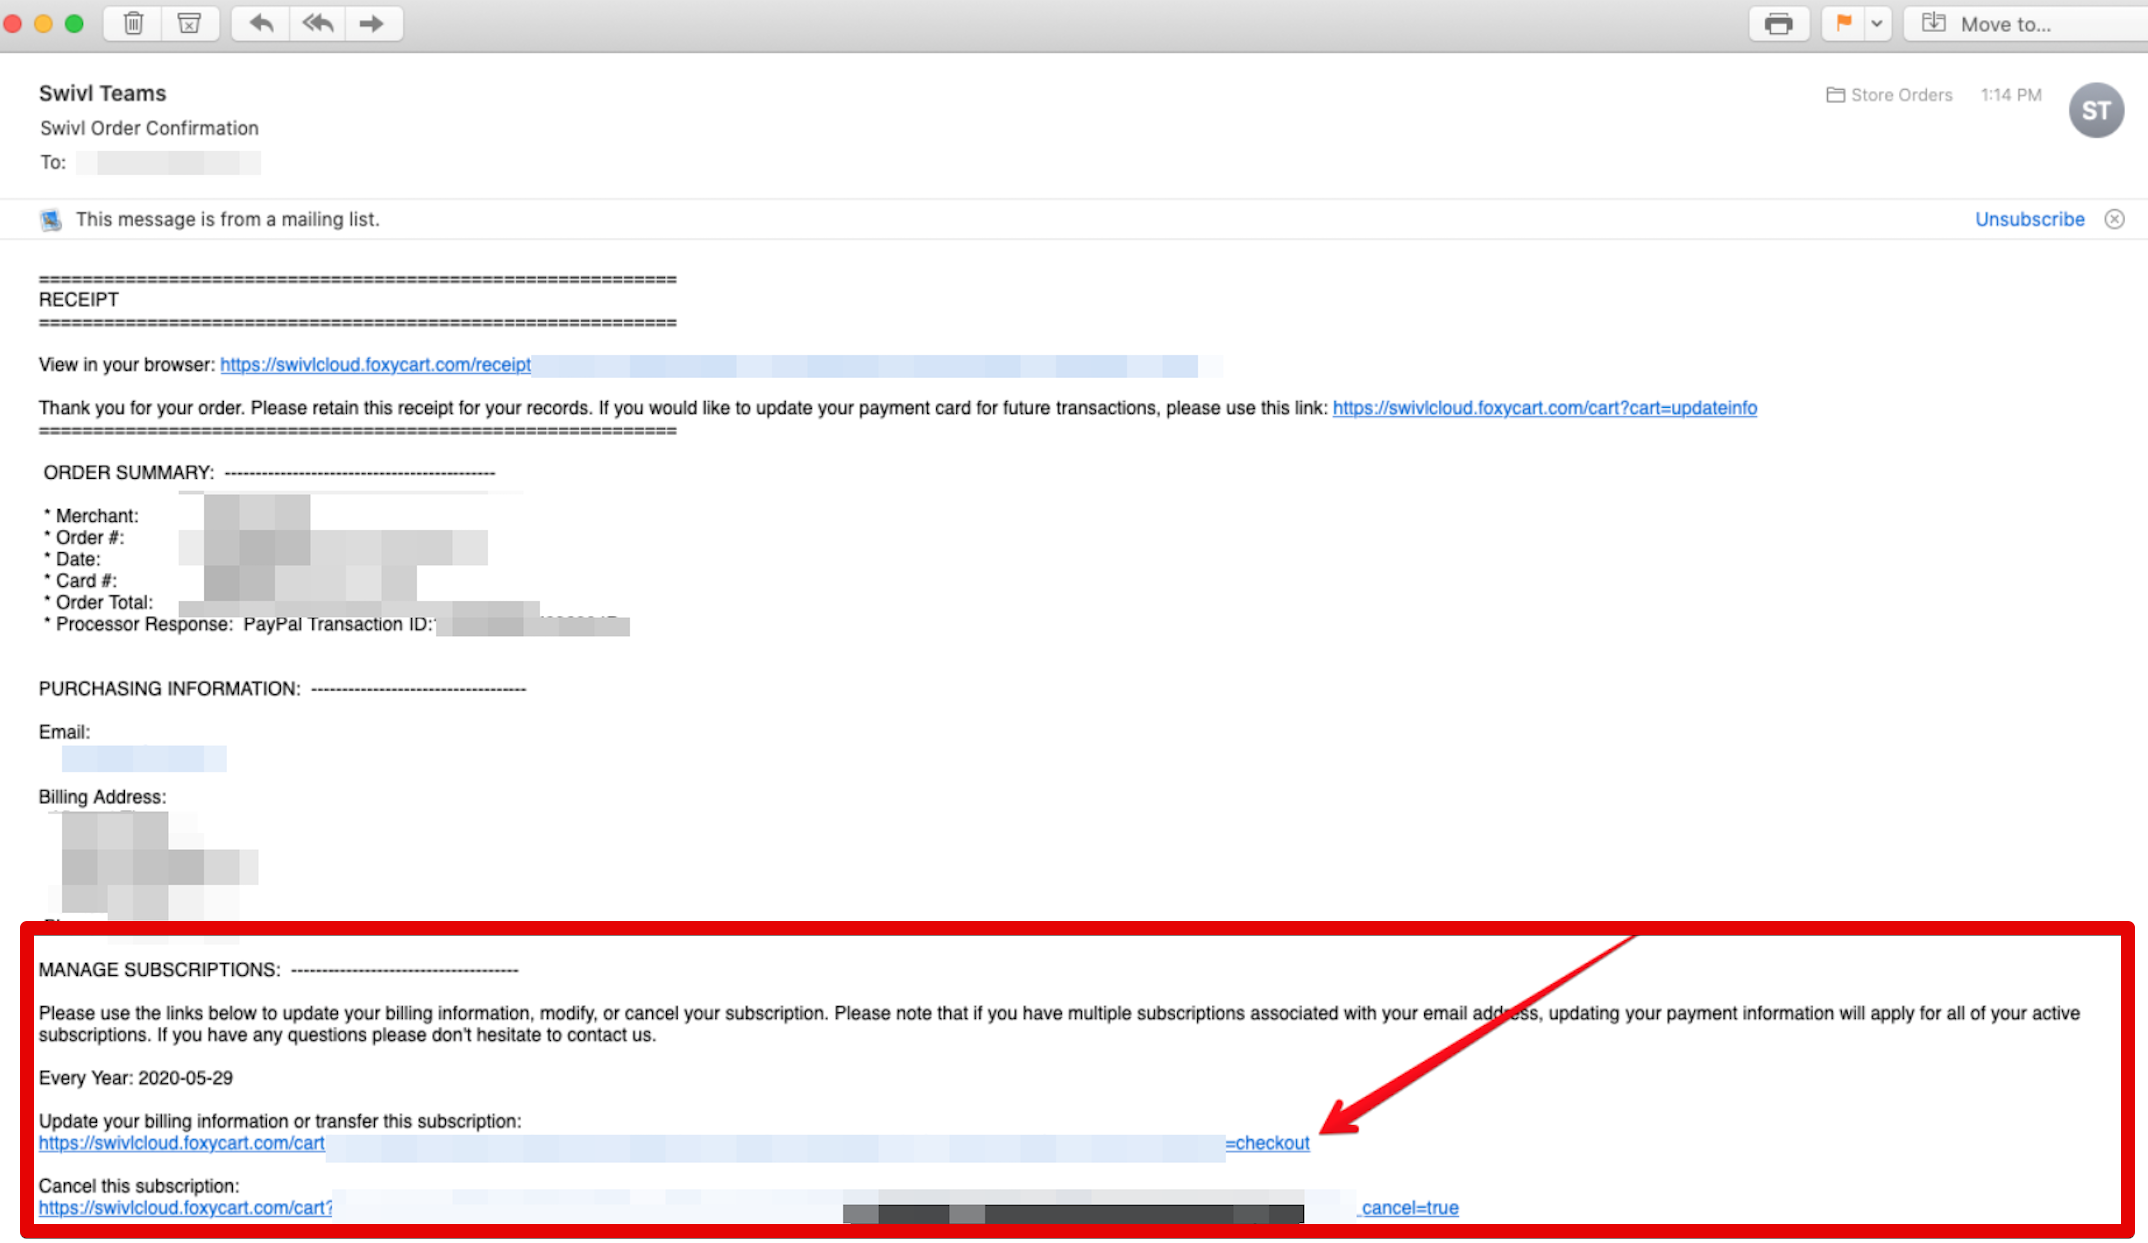Click the yellow minimize window button
This screenshot has width=2148, height=1243.
tap(43, 24)
